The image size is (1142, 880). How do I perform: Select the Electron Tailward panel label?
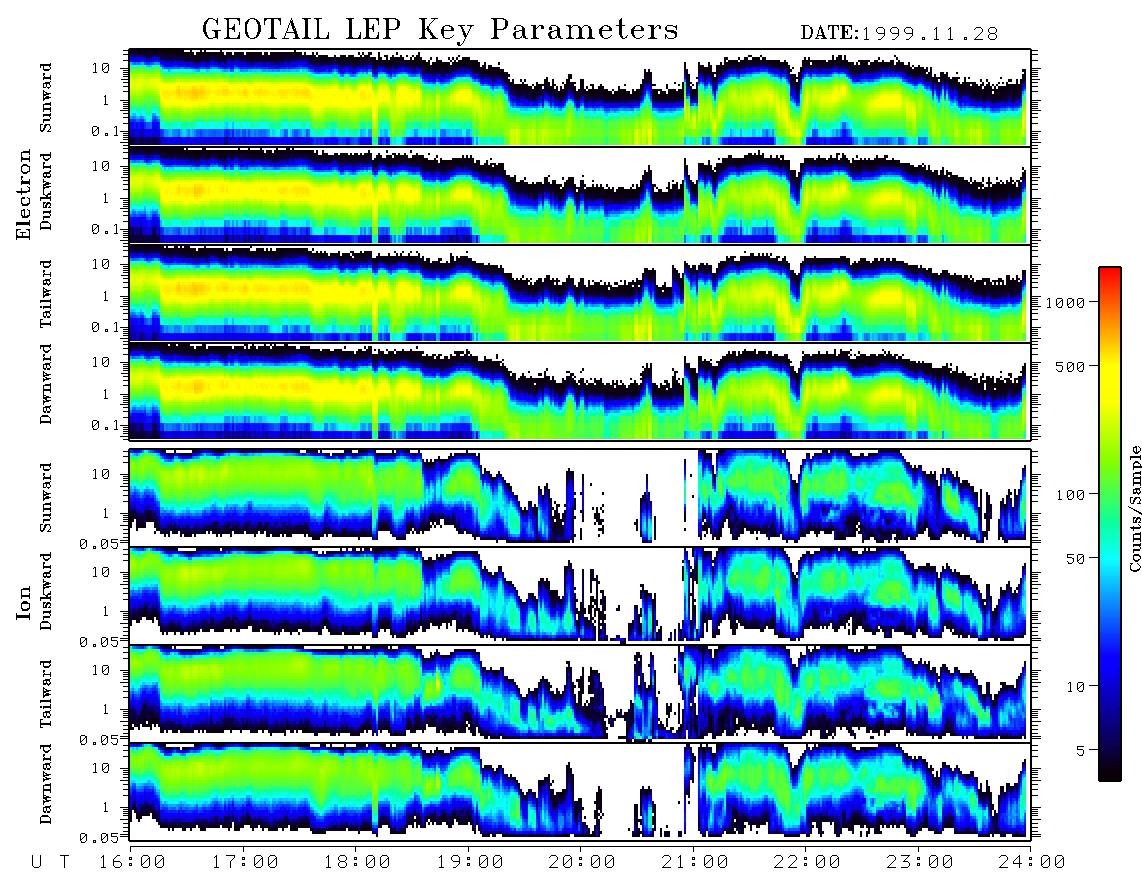tap(46, 294)
